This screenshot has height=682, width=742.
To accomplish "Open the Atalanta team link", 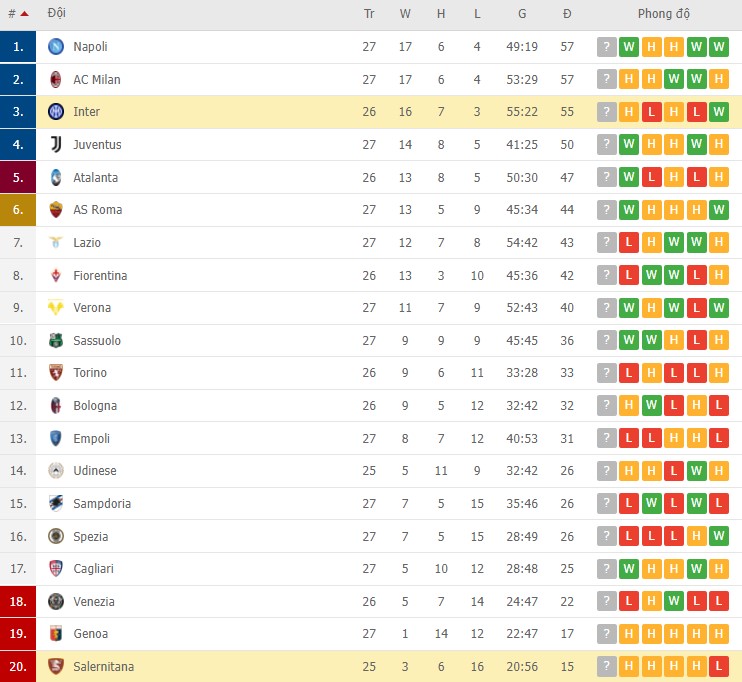I will click(95, 177).
